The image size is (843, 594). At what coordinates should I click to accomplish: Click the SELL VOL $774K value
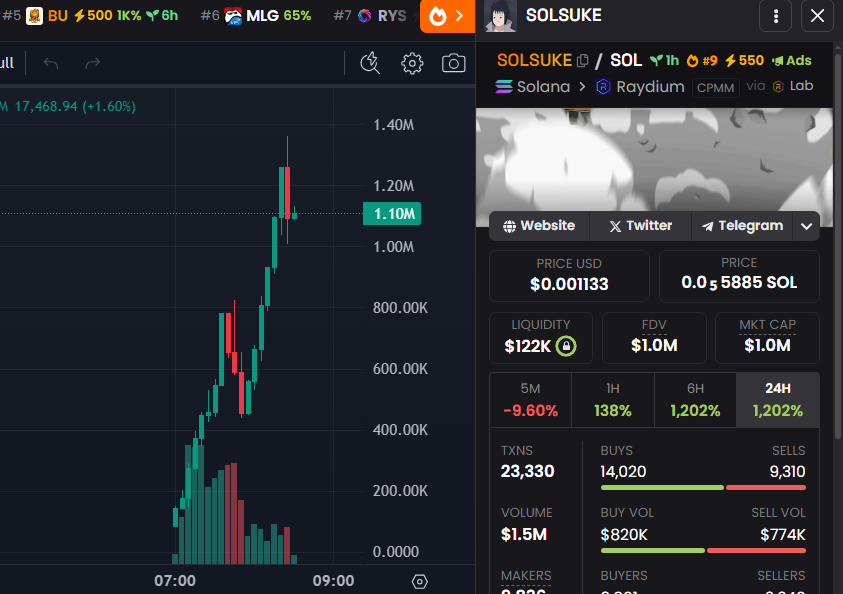pyautogui.click(x=783, y=535)
